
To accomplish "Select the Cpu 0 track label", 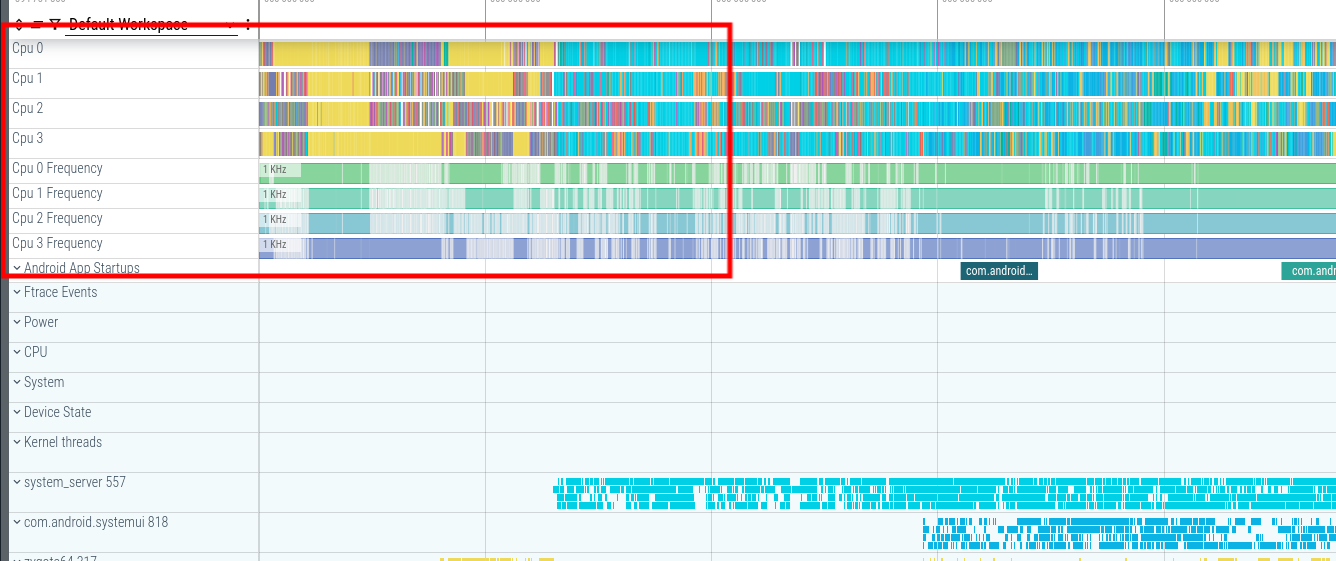I will [x=28, y=48].
